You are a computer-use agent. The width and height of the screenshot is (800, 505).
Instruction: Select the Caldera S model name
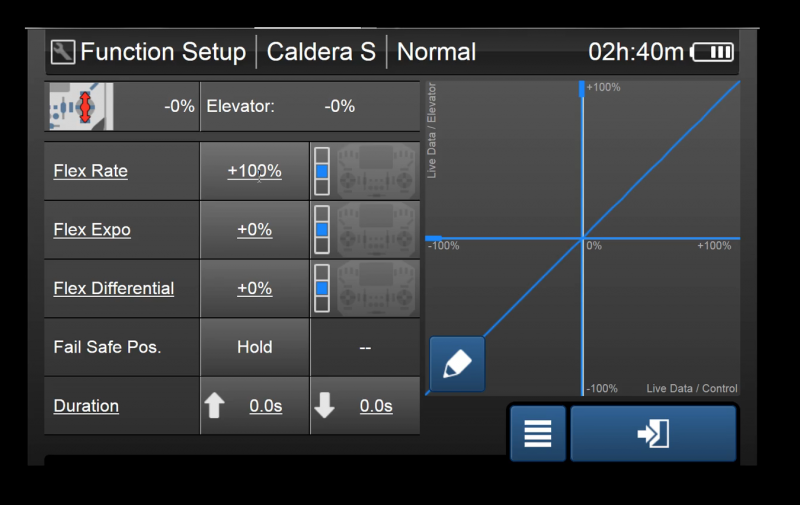pyautogui.click(x=321, y=52)
